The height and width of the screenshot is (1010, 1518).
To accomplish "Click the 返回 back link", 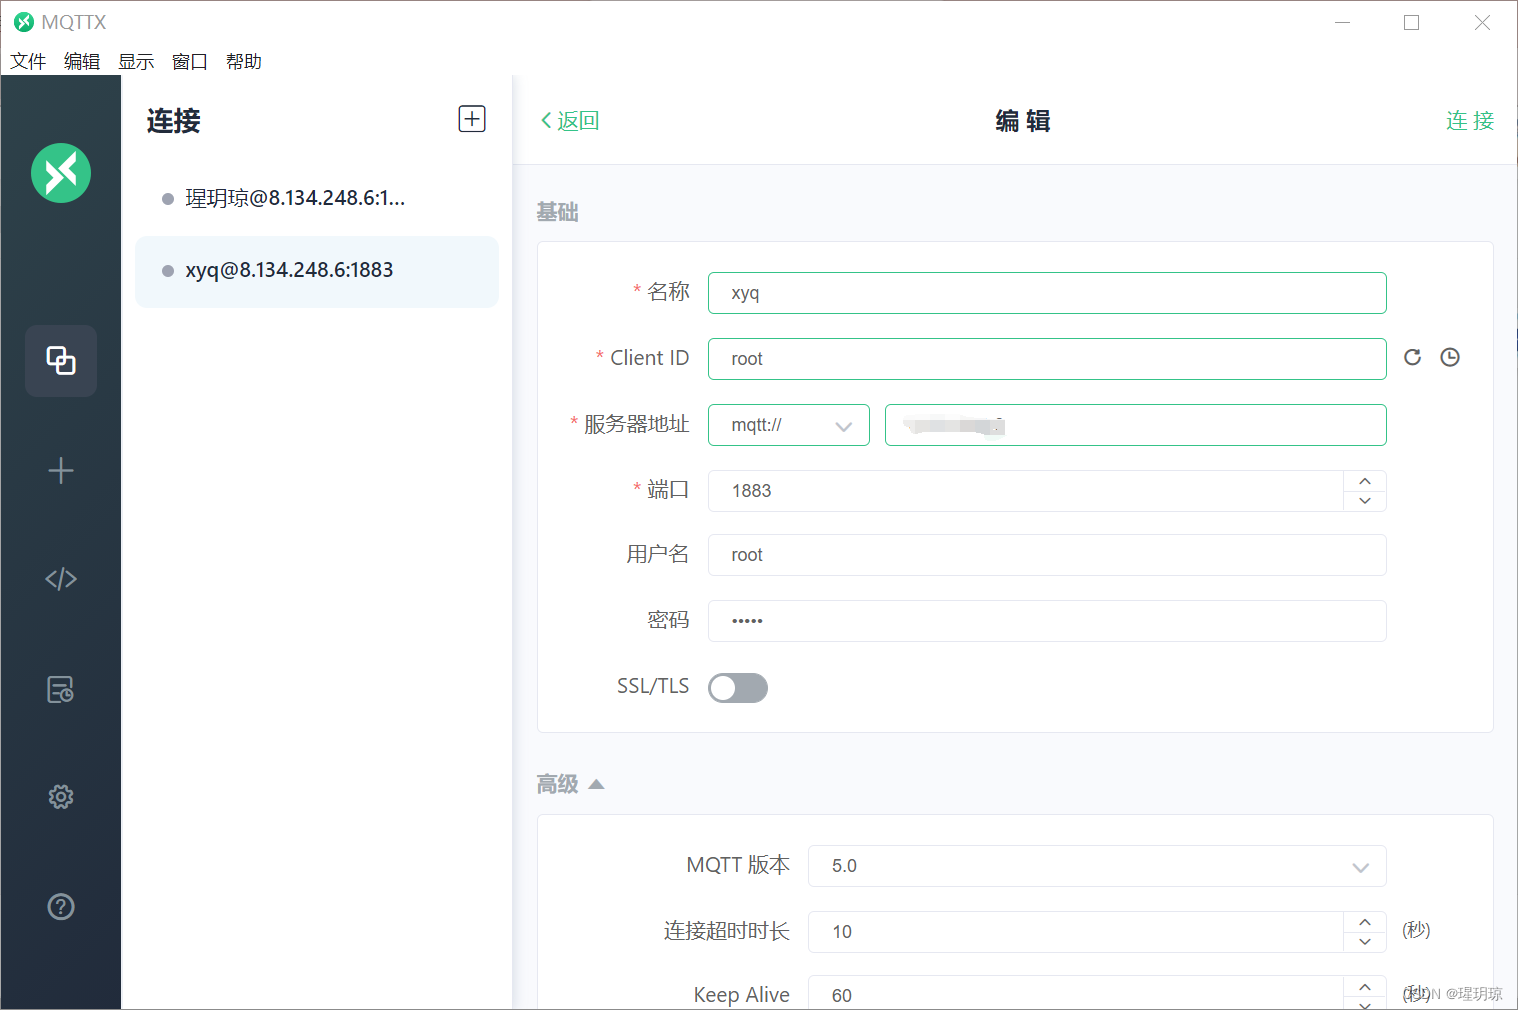I will (569, 120).
